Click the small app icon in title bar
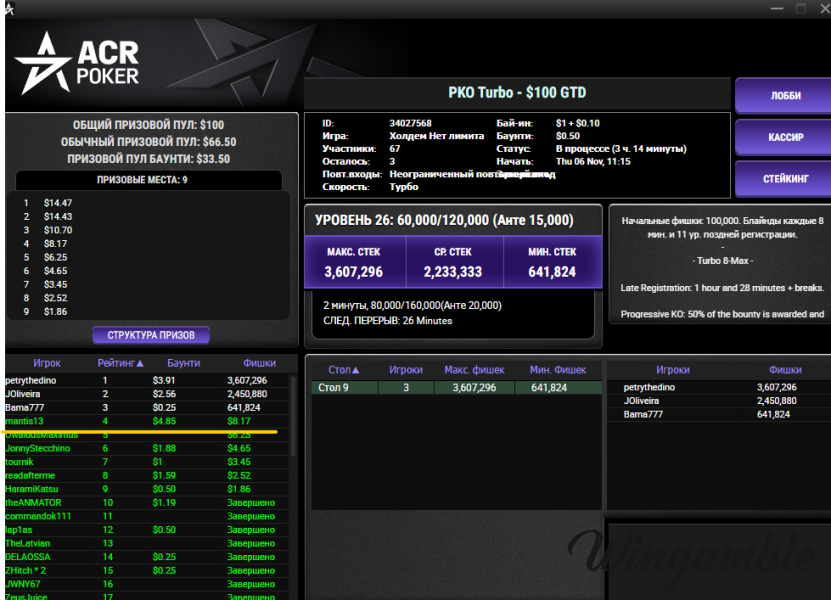The image size is (831, 600). 9,9
